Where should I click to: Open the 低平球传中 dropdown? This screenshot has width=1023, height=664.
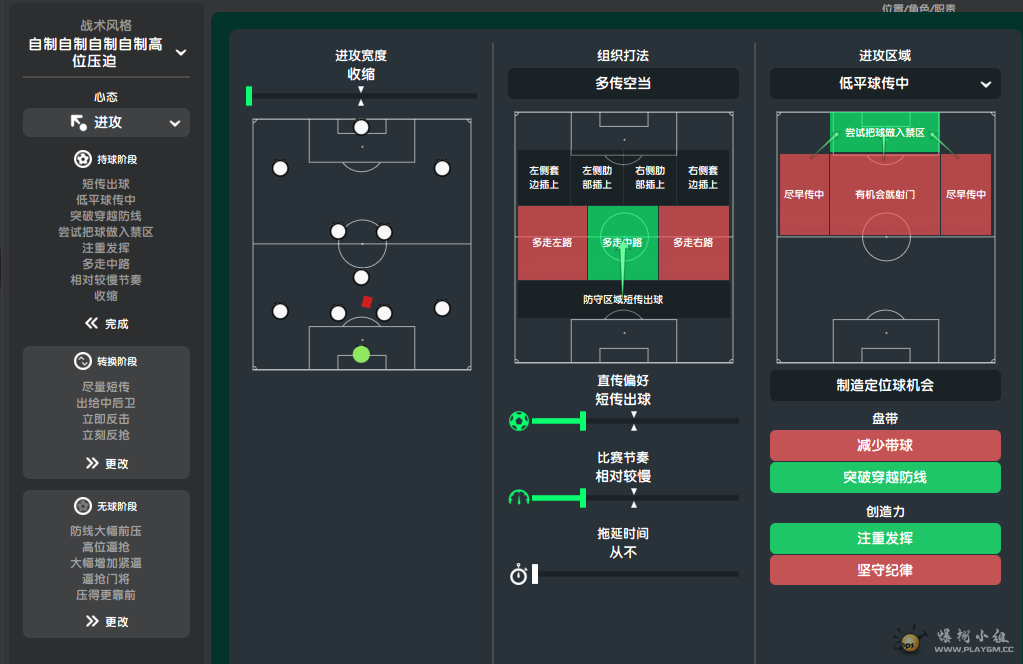tap(885, 83)
